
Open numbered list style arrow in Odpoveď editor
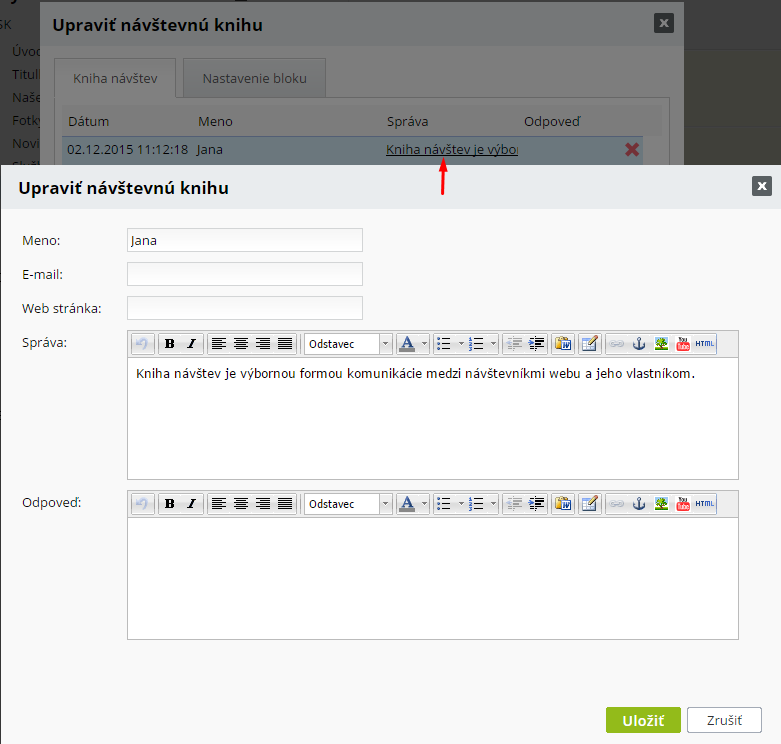click(x=493, y=504)
